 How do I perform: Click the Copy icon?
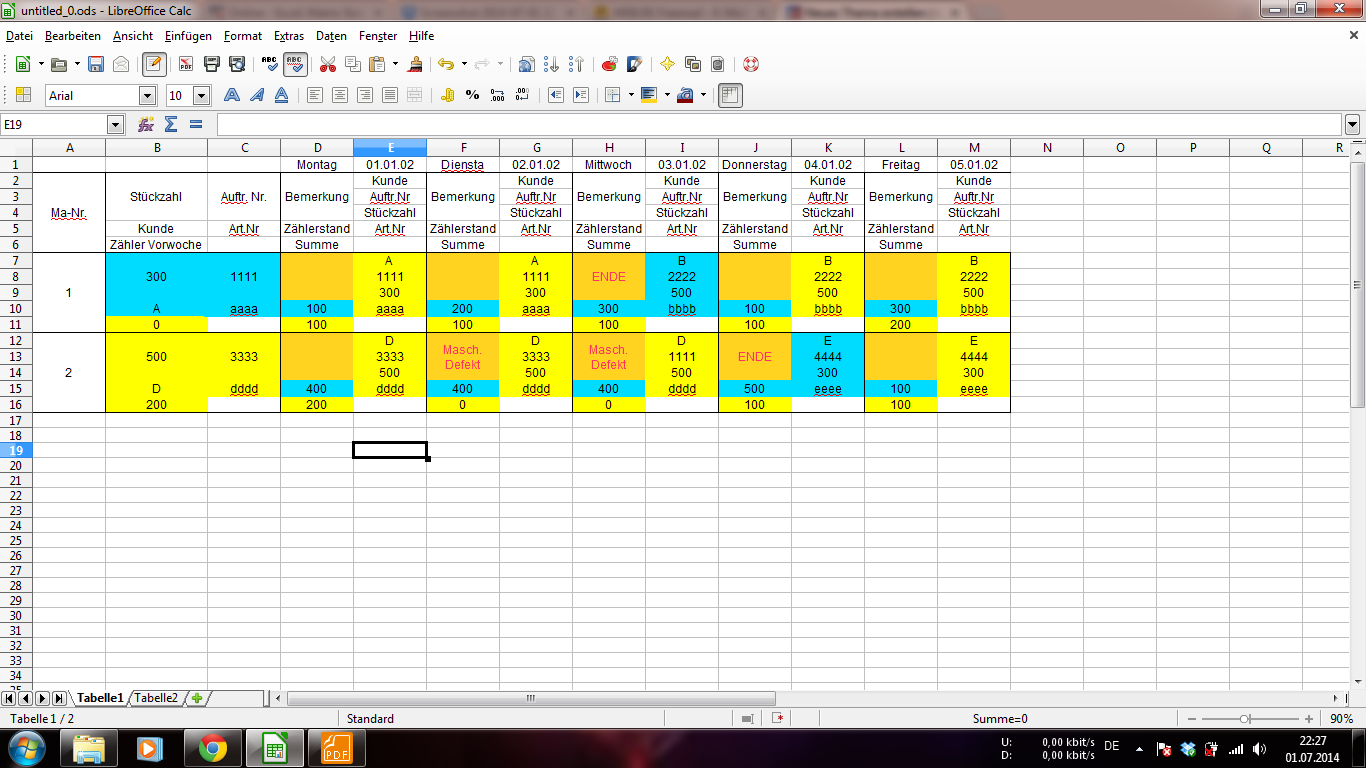[352, 64]
